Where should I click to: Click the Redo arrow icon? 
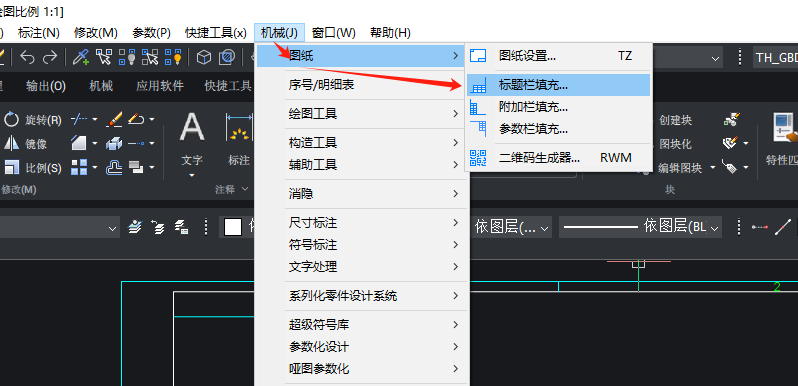click(50, 58)
